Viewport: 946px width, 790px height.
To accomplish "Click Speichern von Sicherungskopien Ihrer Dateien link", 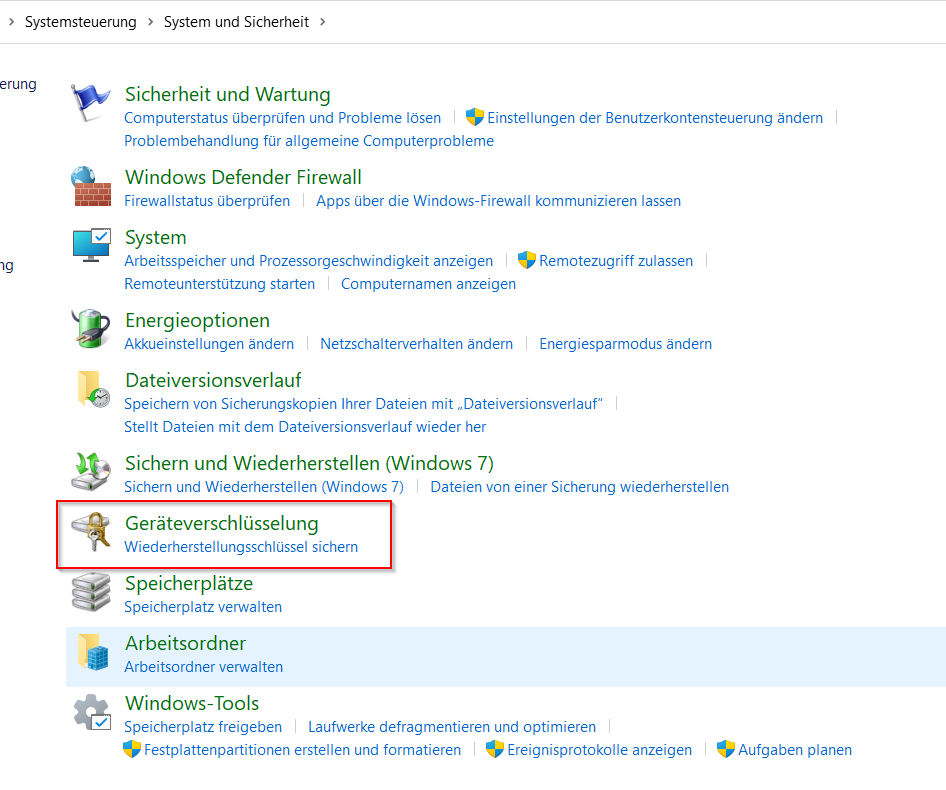I will [x=363, y=404].
